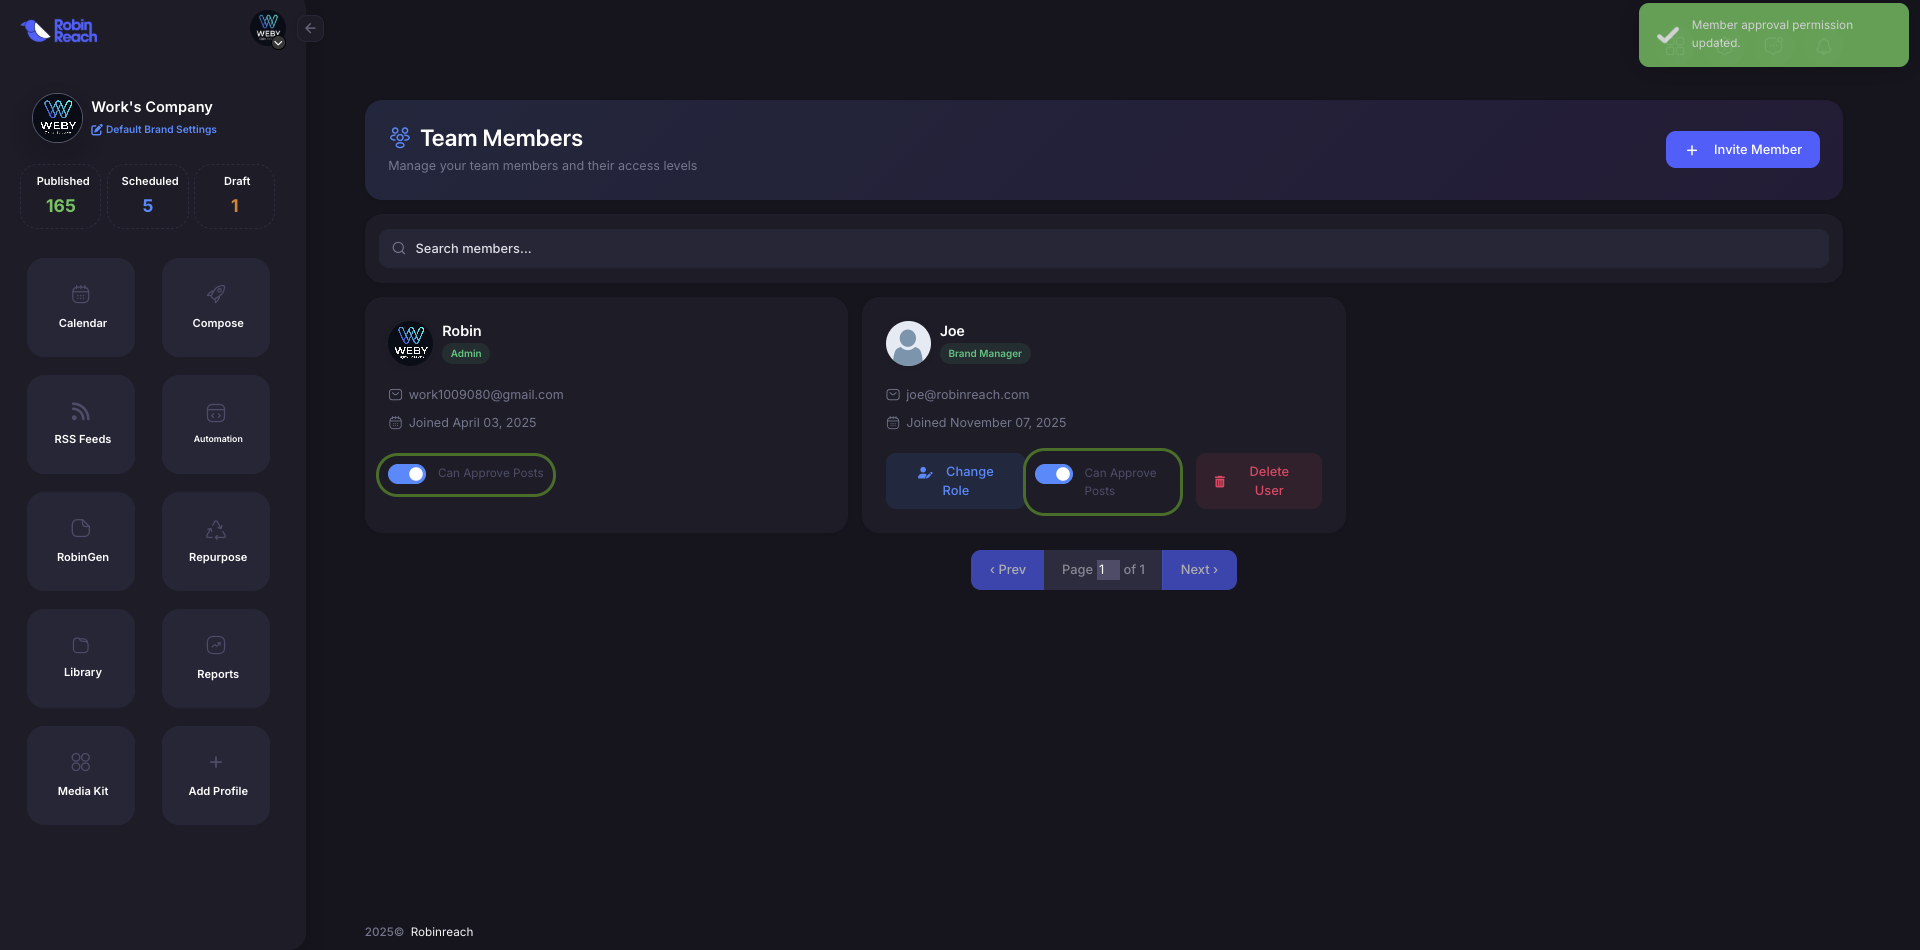
Task: Click the Joe member name
Action: click(x=952, y=331)
